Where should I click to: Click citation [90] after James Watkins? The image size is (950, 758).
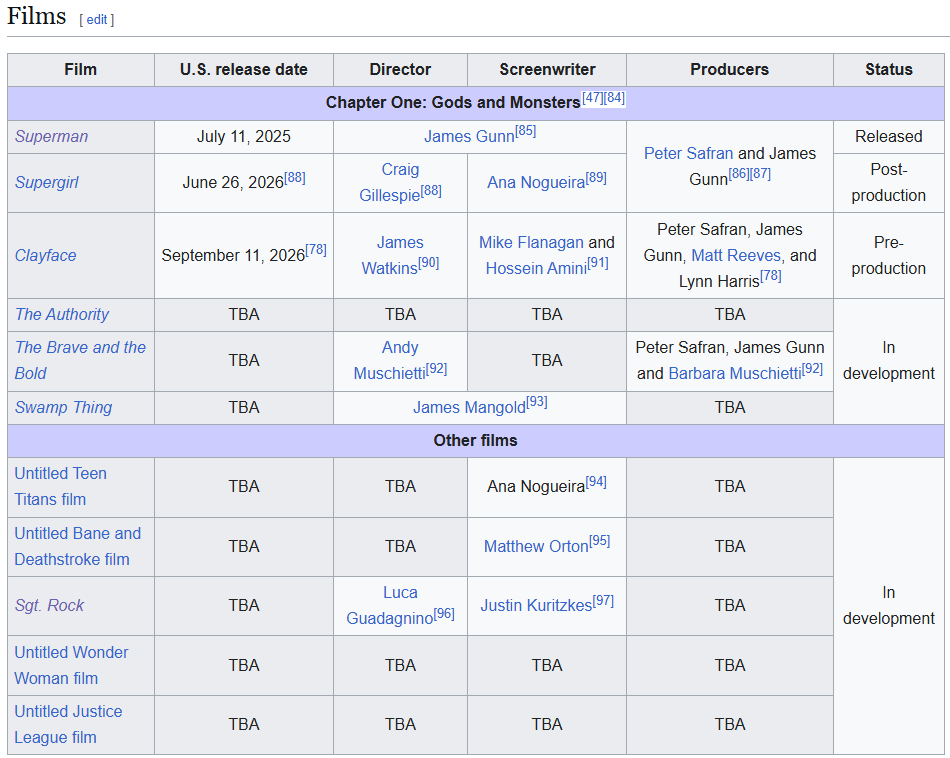pyautogui.click(x=428, y=262)
